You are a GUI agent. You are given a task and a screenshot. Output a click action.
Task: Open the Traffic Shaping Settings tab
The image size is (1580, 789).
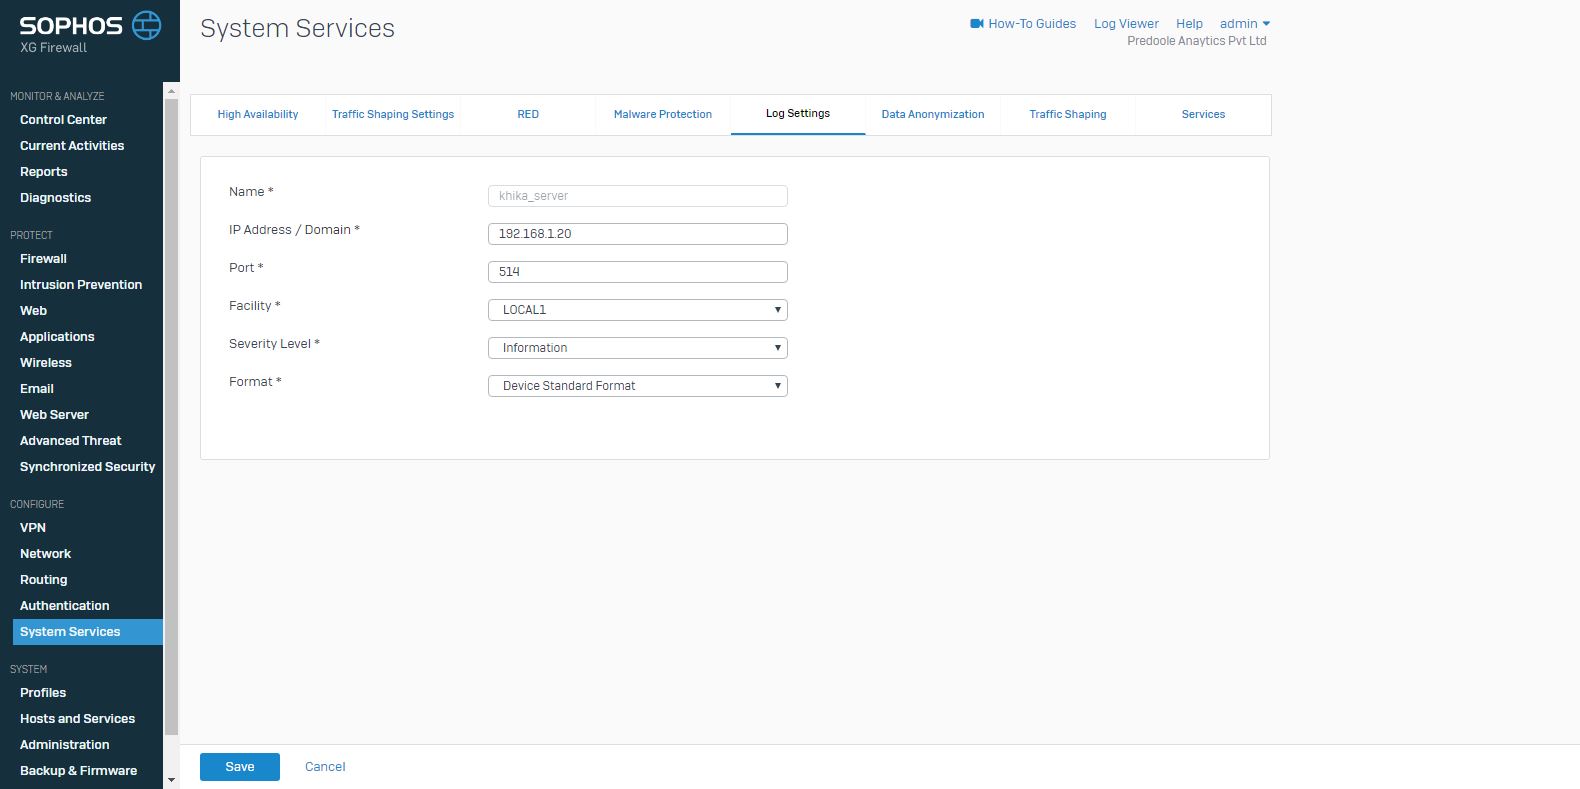tap(393, 114)
